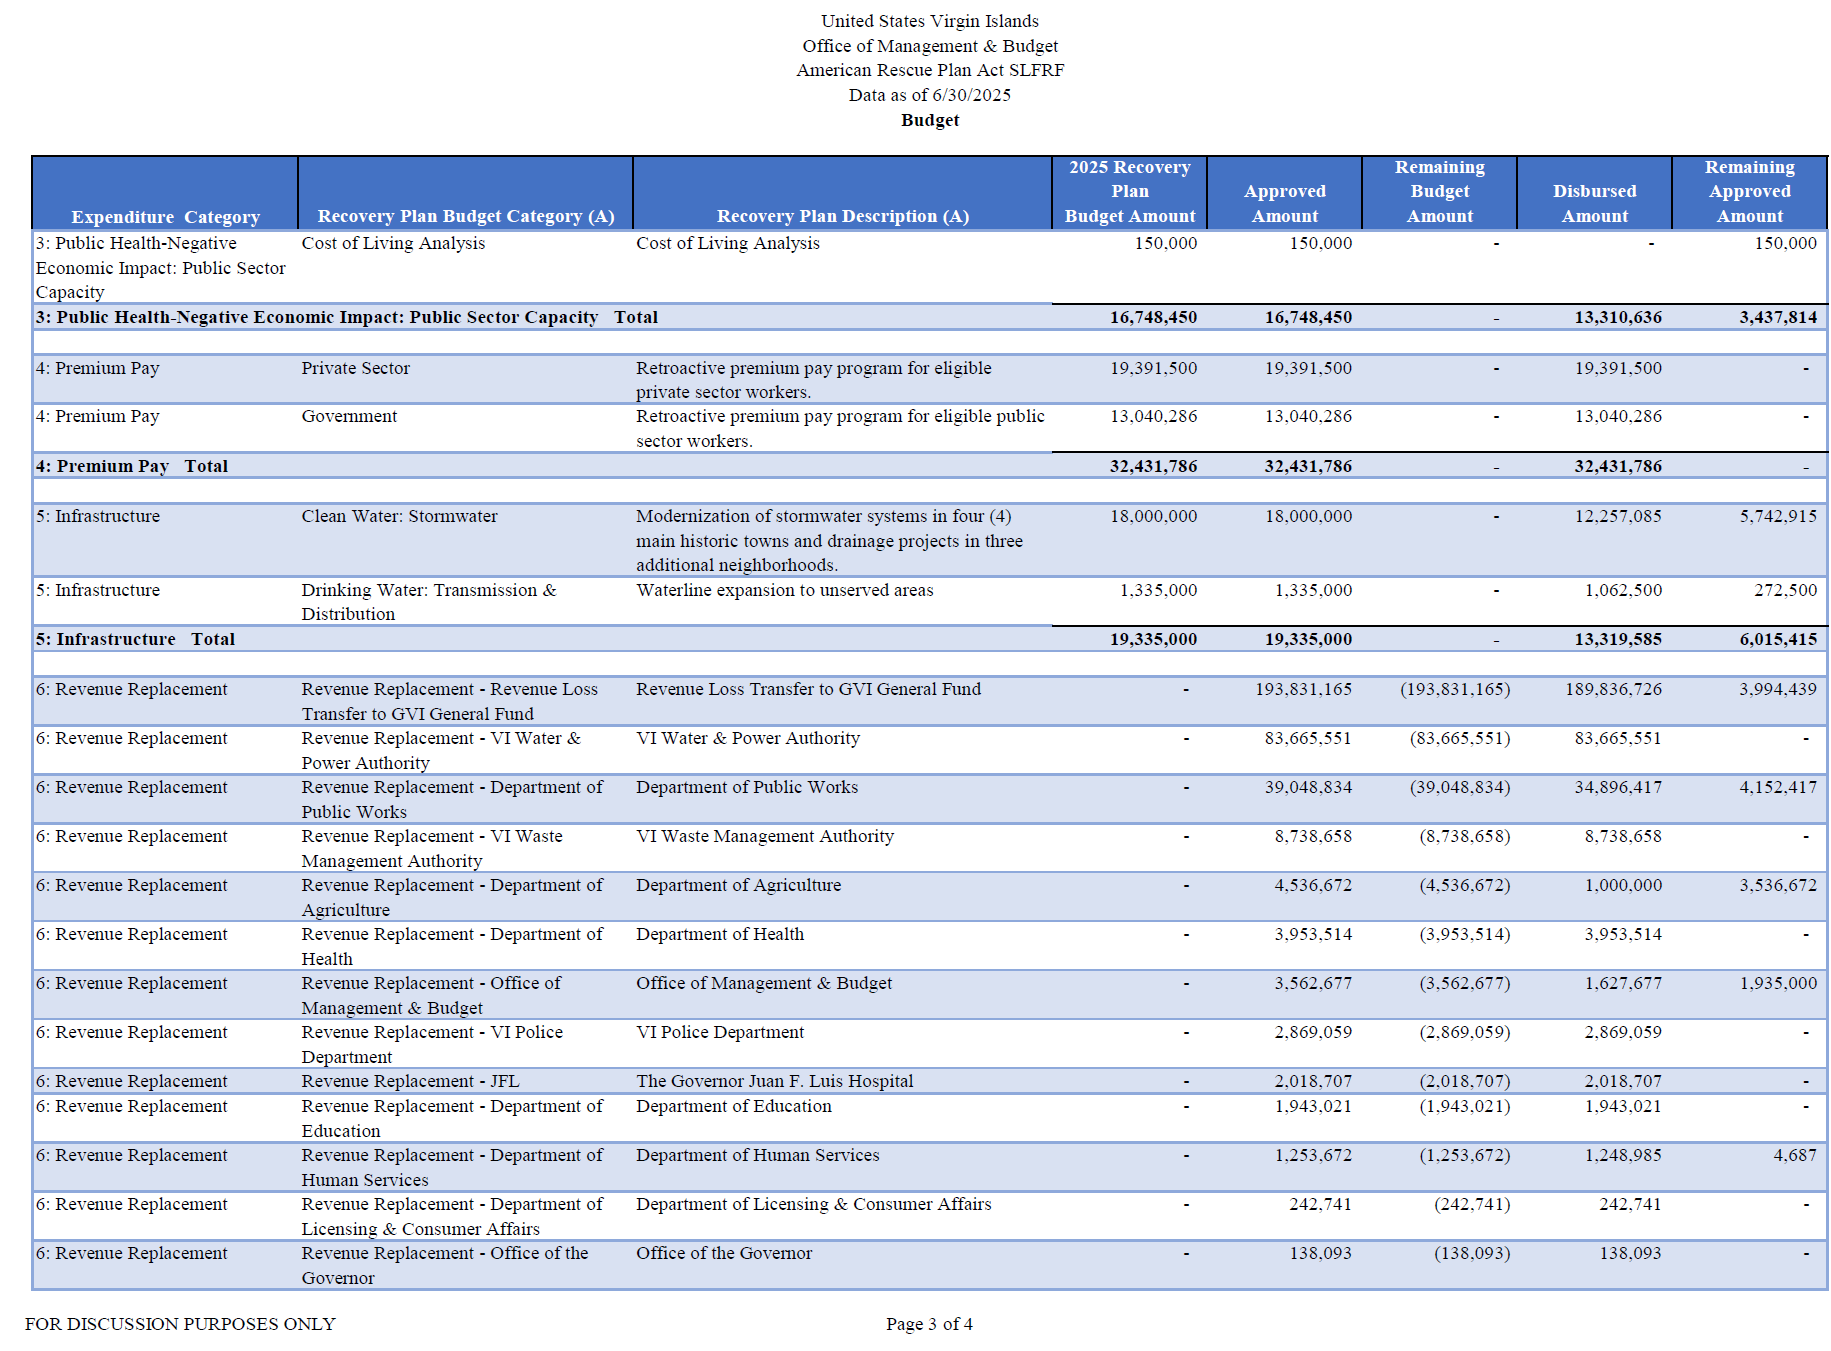Click 'Office of the Governor' description
The image size is (1831, 1351).
coord(724,1253)
